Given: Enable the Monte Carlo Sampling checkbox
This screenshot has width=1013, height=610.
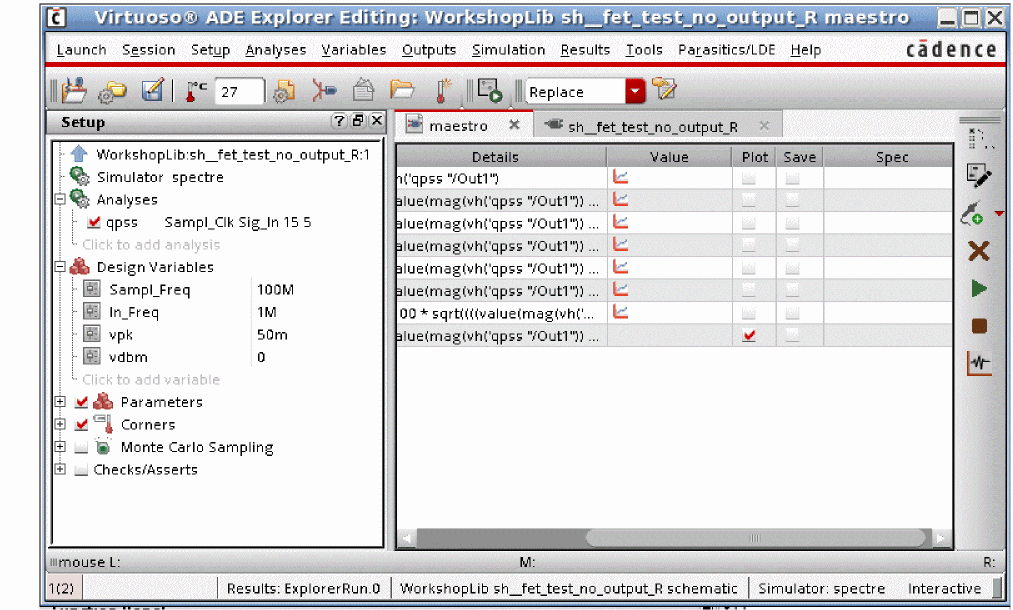Looking at the screenshot, I should pos(81,448).
